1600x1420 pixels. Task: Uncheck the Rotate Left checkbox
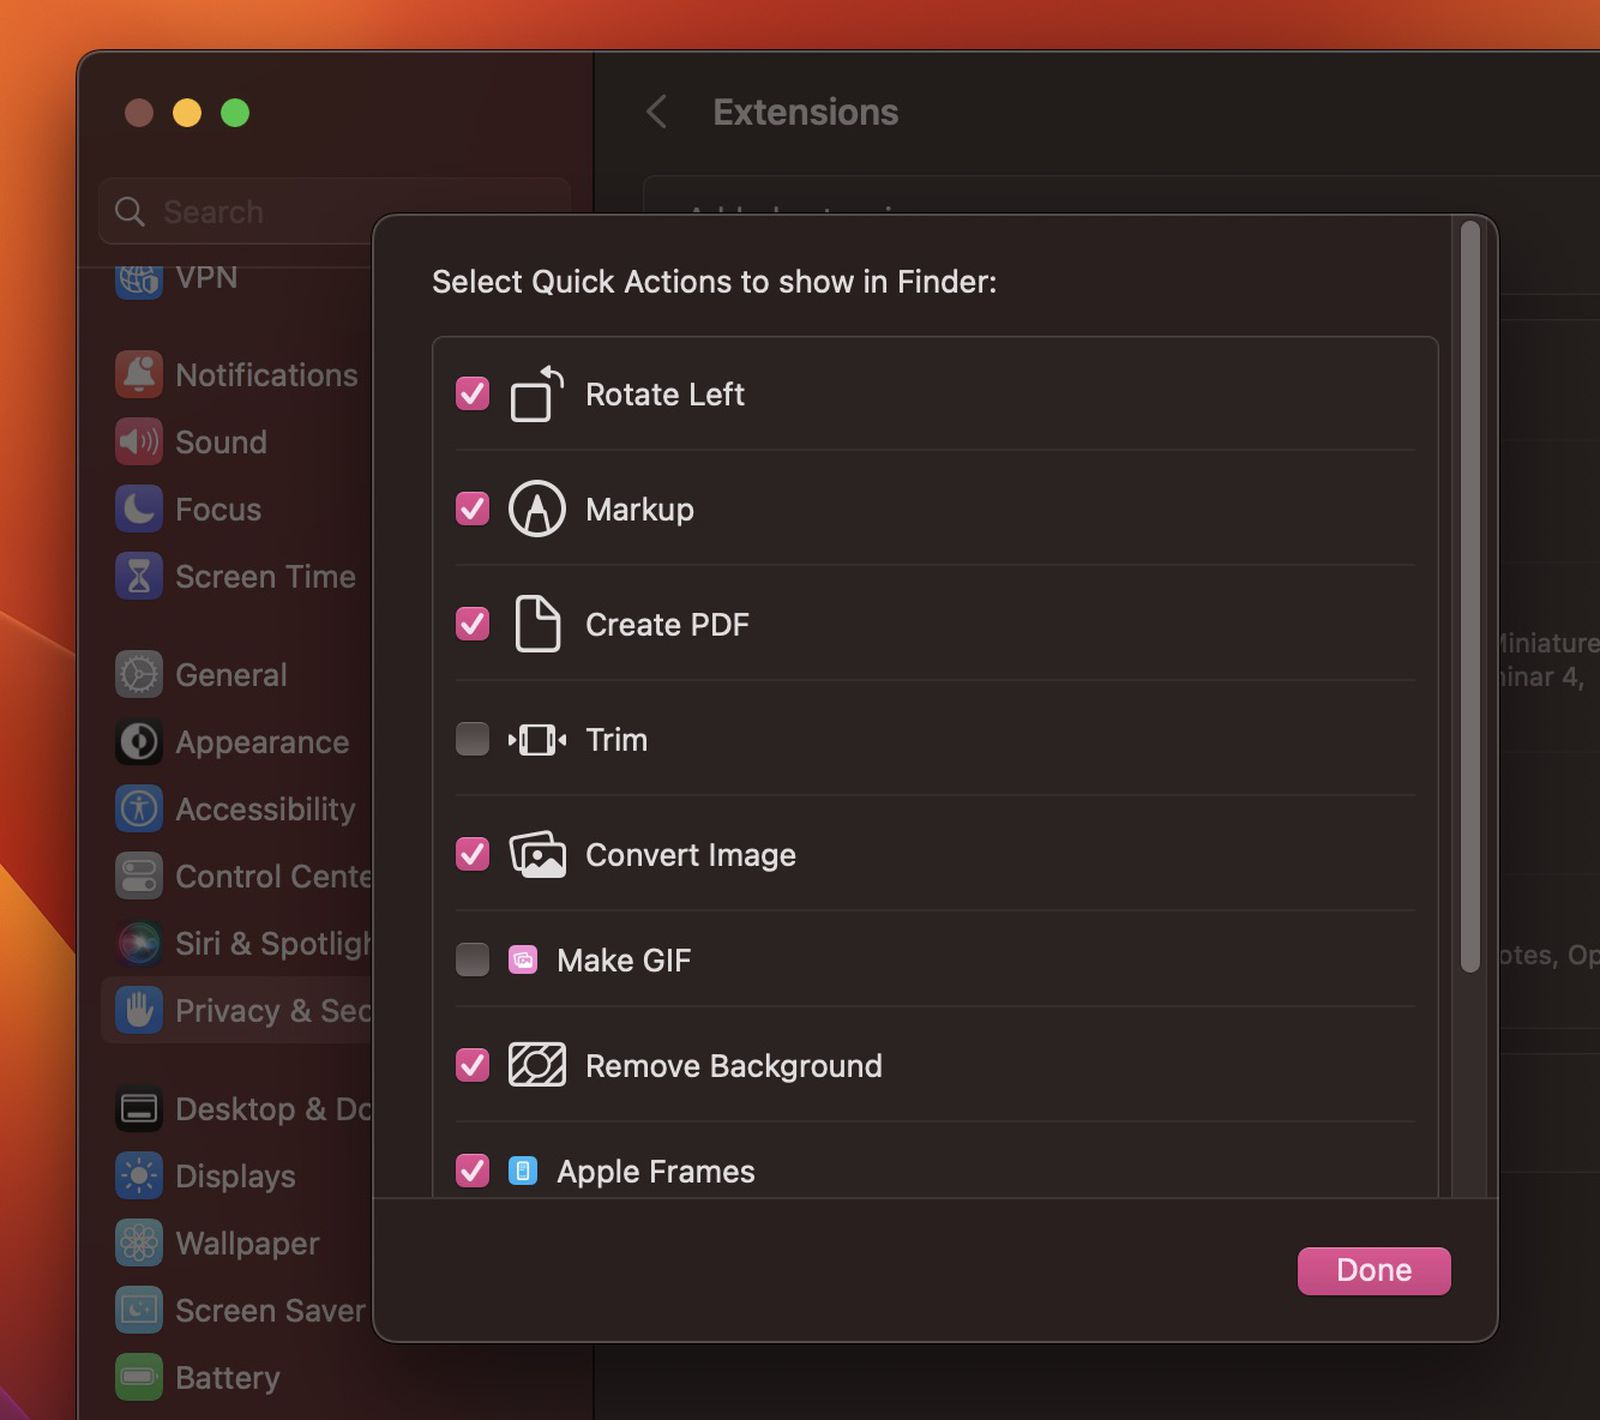pos(472,394)
